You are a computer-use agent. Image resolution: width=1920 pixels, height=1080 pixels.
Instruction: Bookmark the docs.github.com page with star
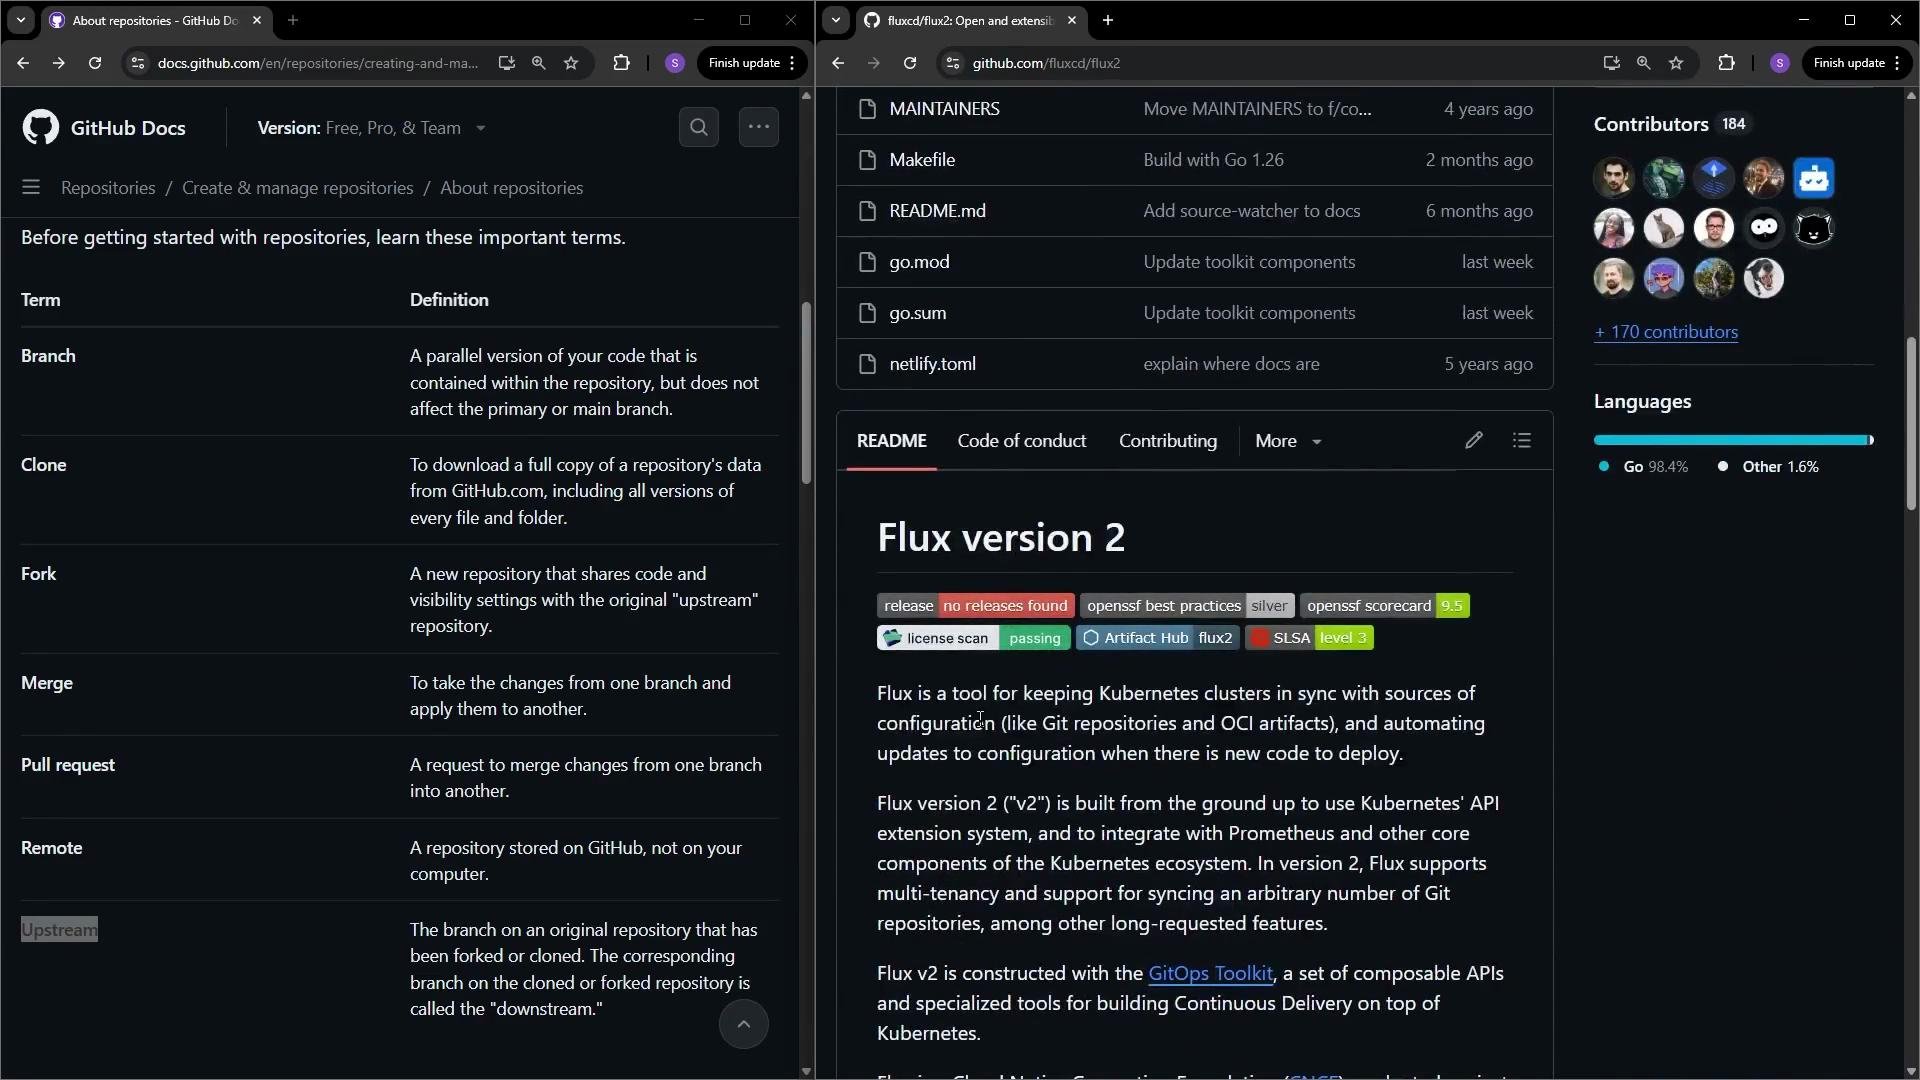click(x=571, y=63)
